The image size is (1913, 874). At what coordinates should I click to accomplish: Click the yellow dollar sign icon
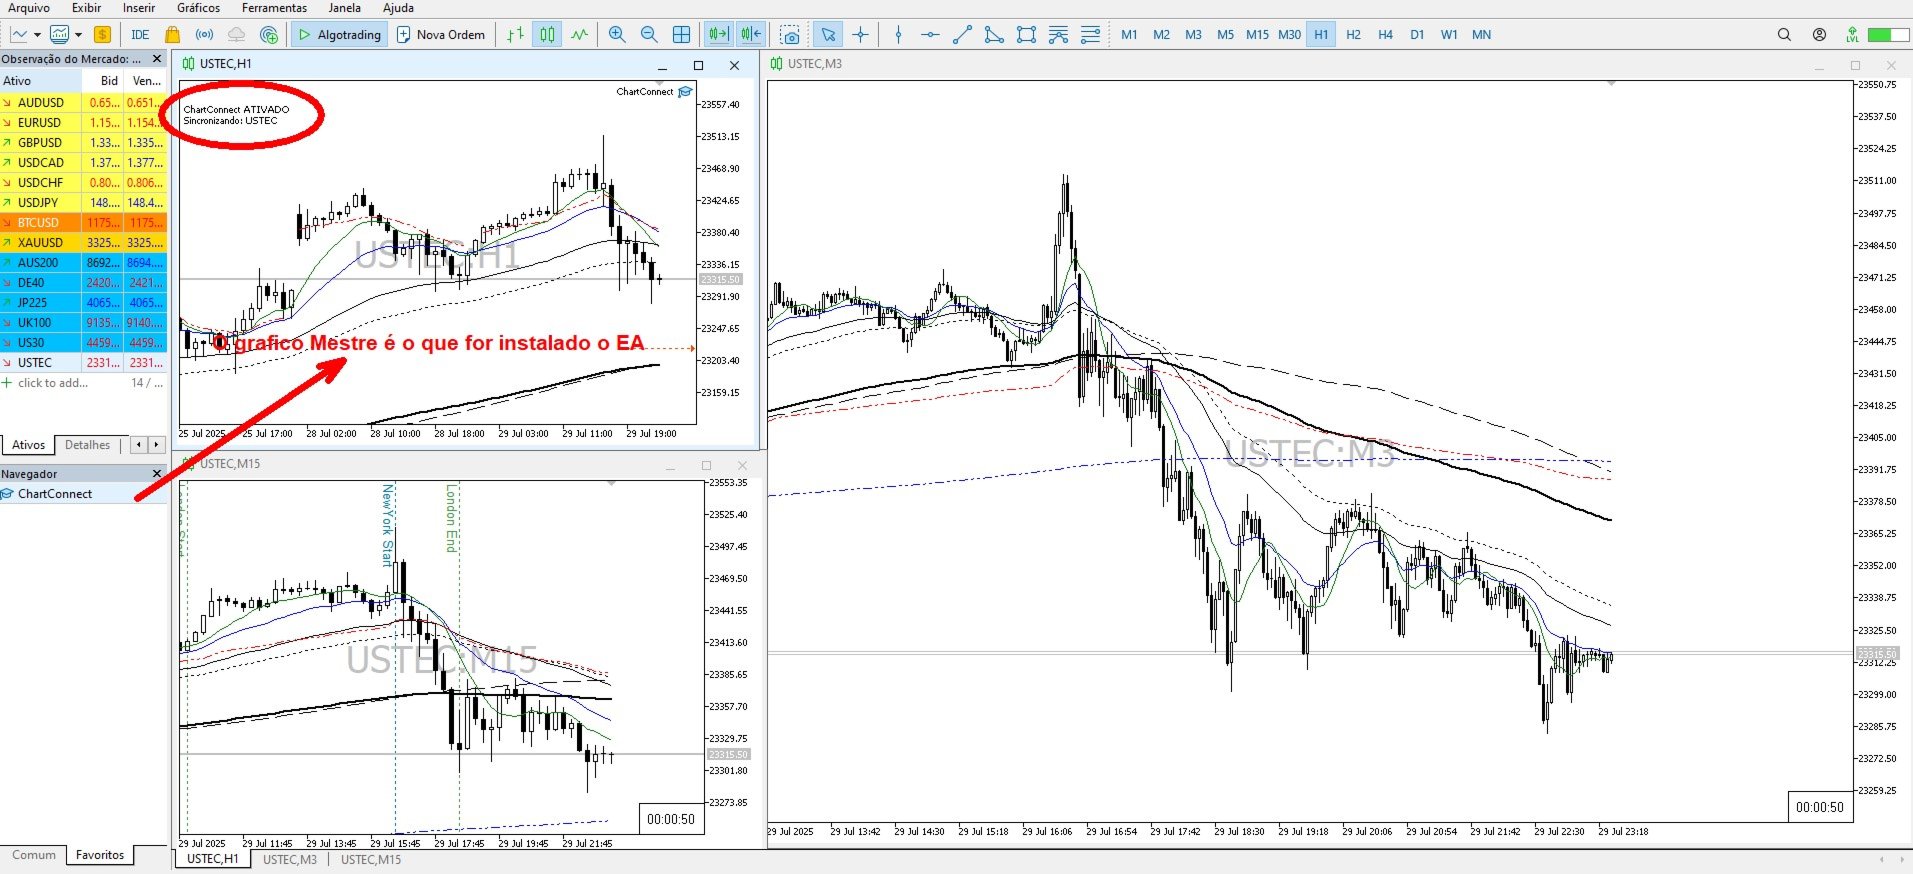102,35
